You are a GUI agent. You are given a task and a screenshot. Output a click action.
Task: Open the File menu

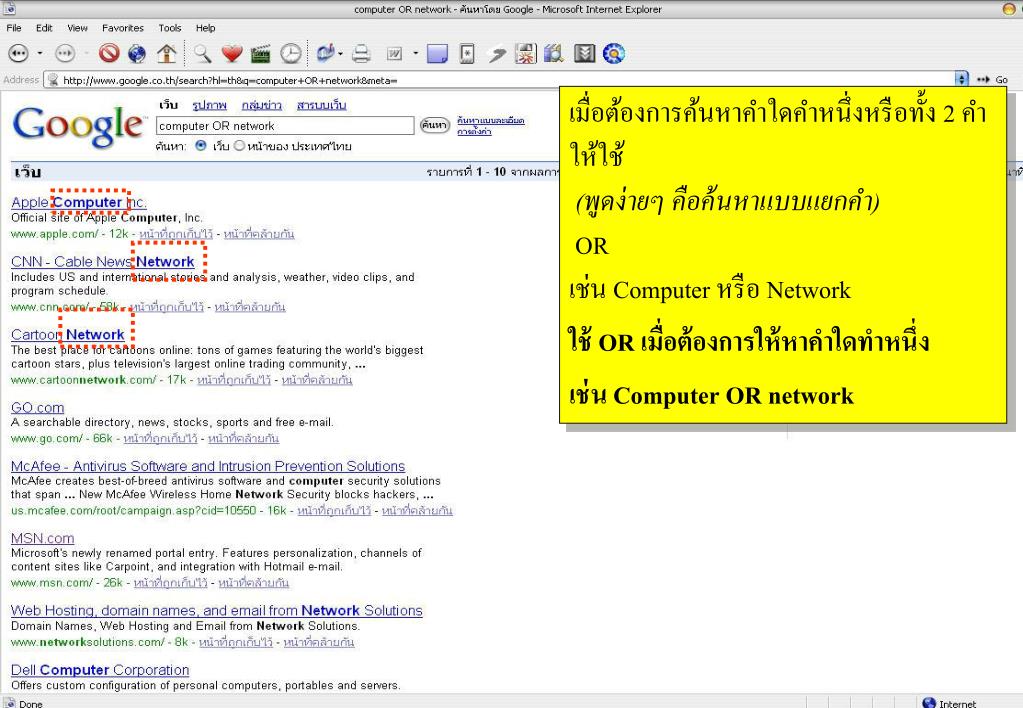pyautogui.click(x=14, y=28)
